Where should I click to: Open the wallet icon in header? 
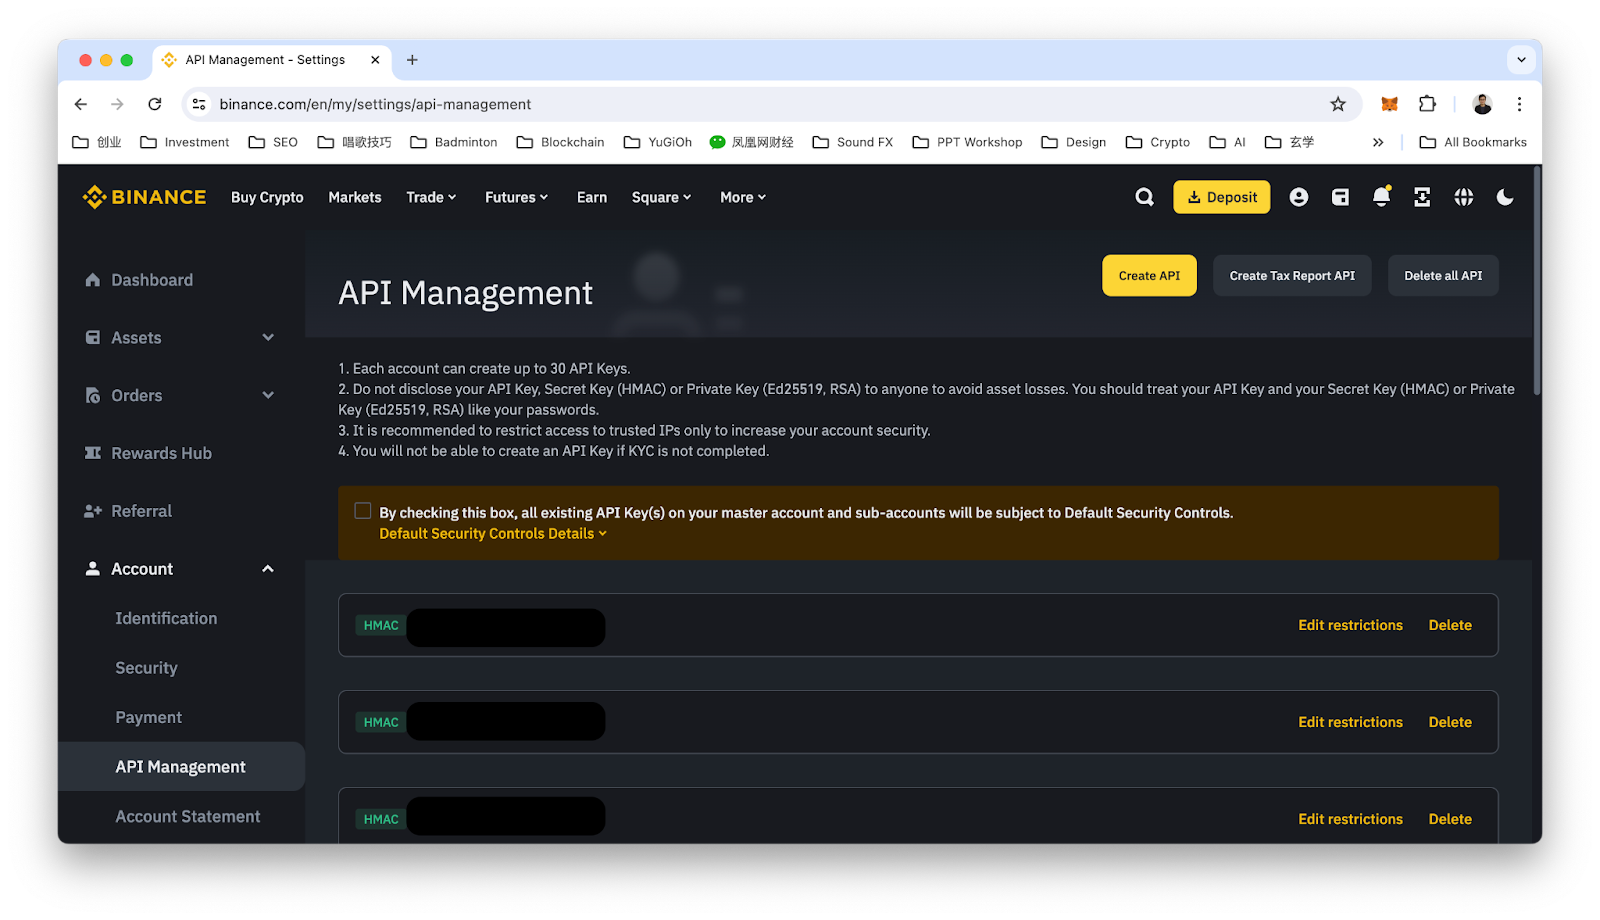point(1340,197)
